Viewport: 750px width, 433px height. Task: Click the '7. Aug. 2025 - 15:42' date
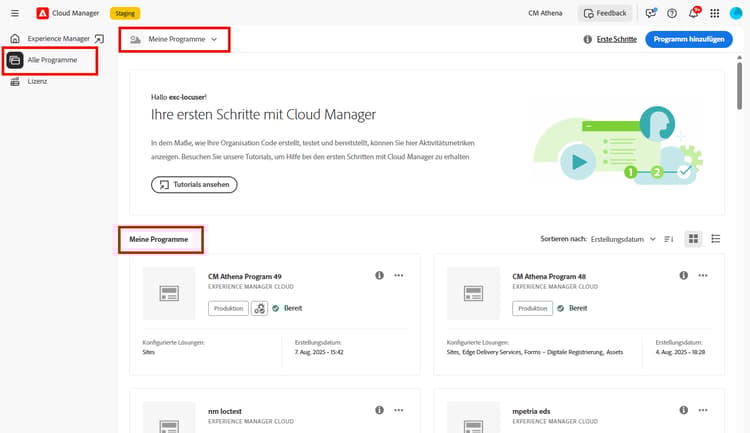click(319, 352)
